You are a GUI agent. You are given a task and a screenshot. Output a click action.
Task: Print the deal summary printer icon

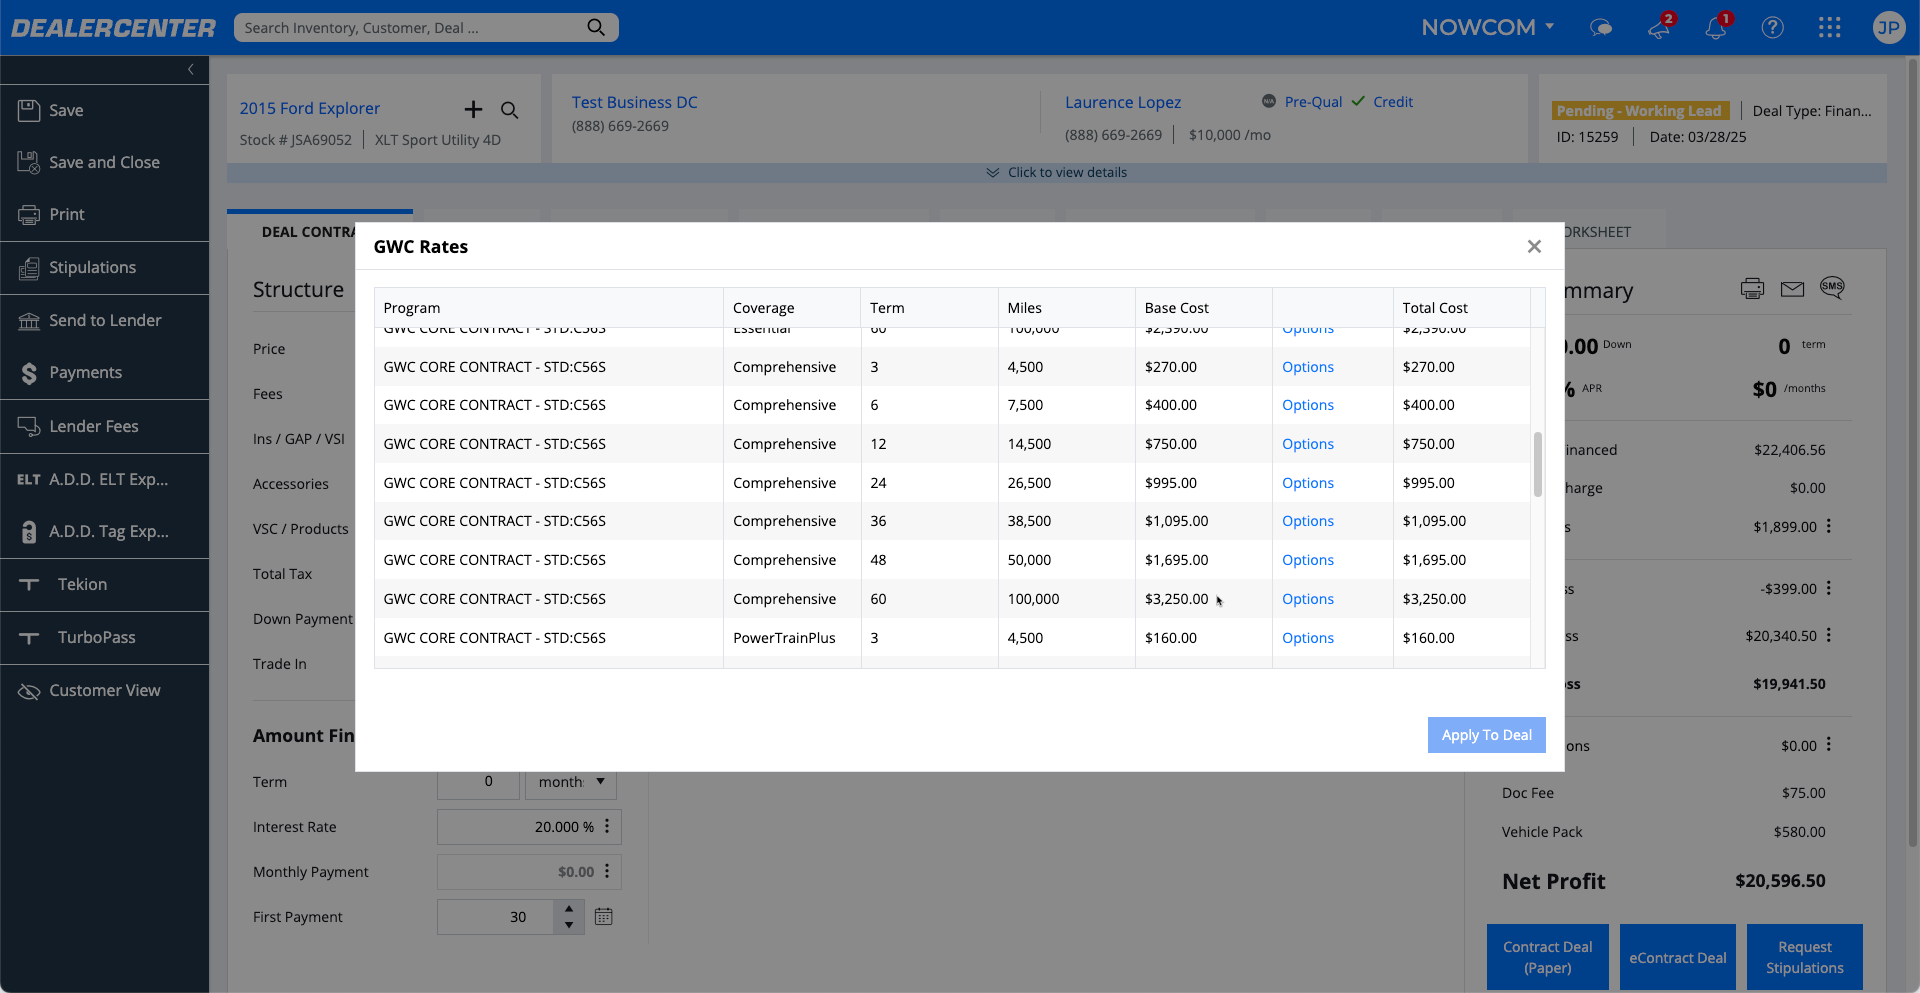(1752, 289)
